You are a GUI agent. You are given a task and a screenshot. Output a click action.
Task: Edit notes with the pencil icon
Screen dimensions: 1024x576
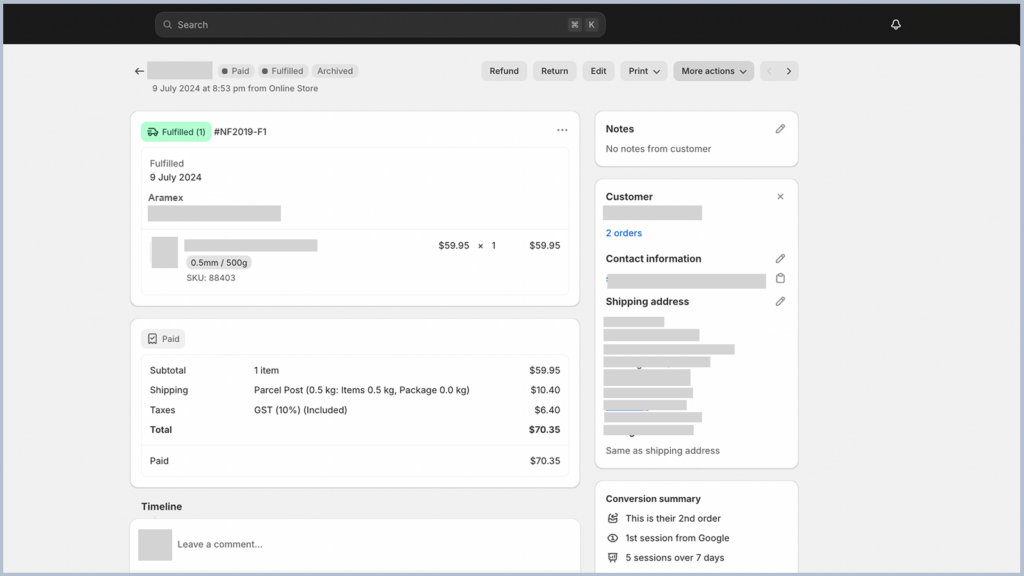point(780,129)
